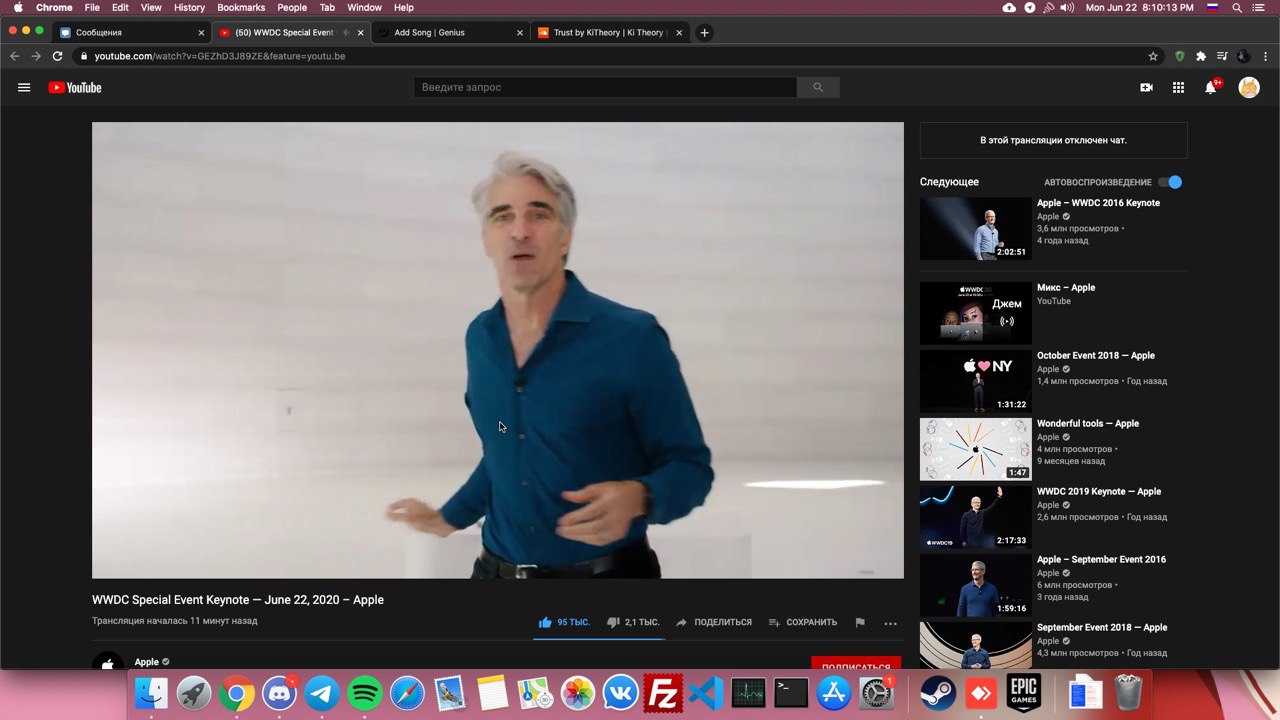Screen dimensions: 1280x720
Task: Launch Epic Games from the dock
Action: (x=1023, y=692)
